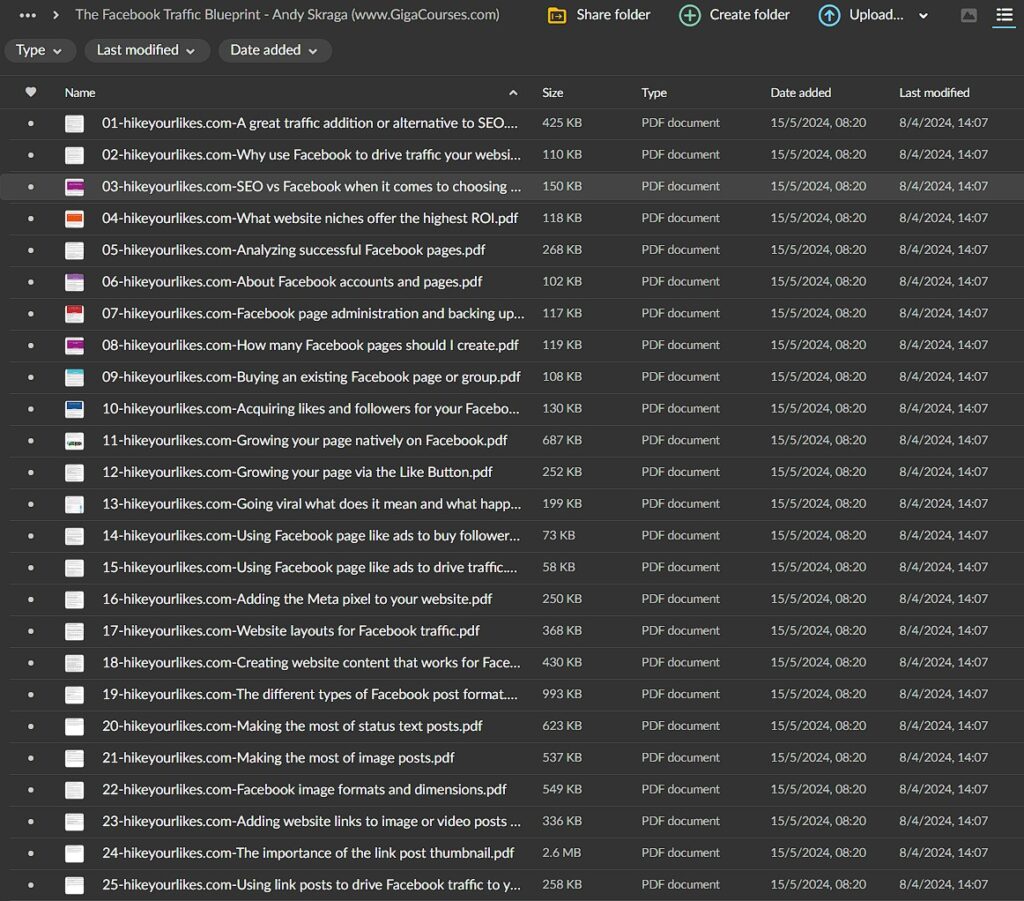
Task: Click PDF icon of file 04 website niches
Action: 75,218
